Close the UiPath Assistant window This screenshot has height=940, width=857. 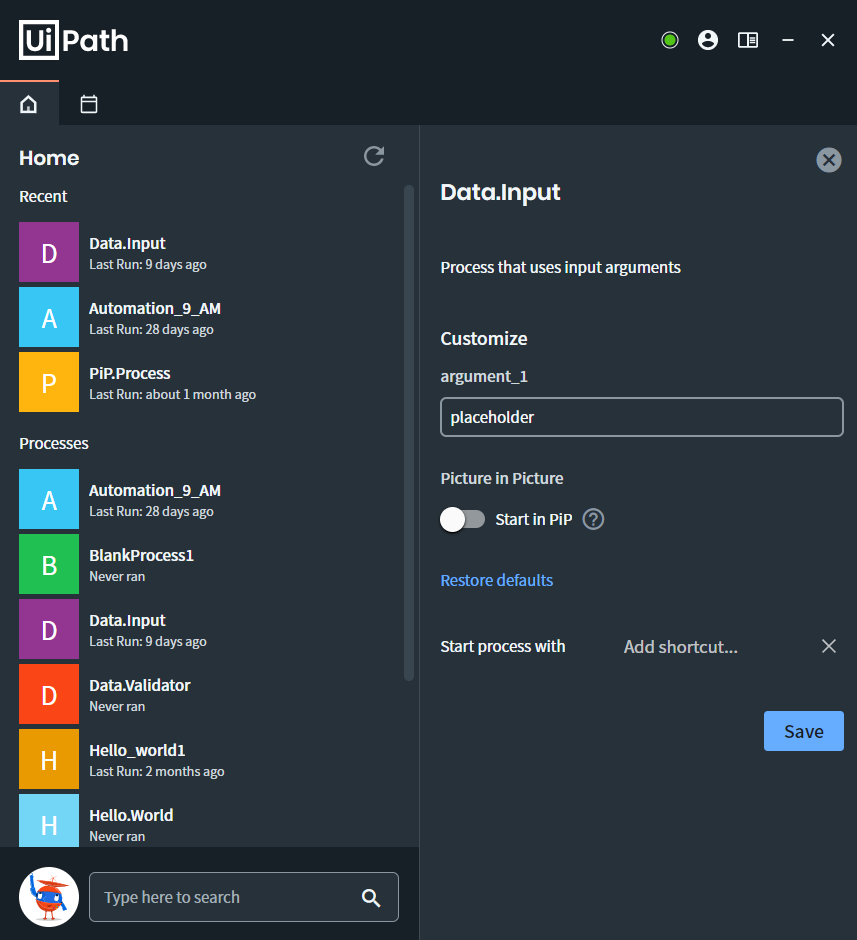[x=828, y=40]
